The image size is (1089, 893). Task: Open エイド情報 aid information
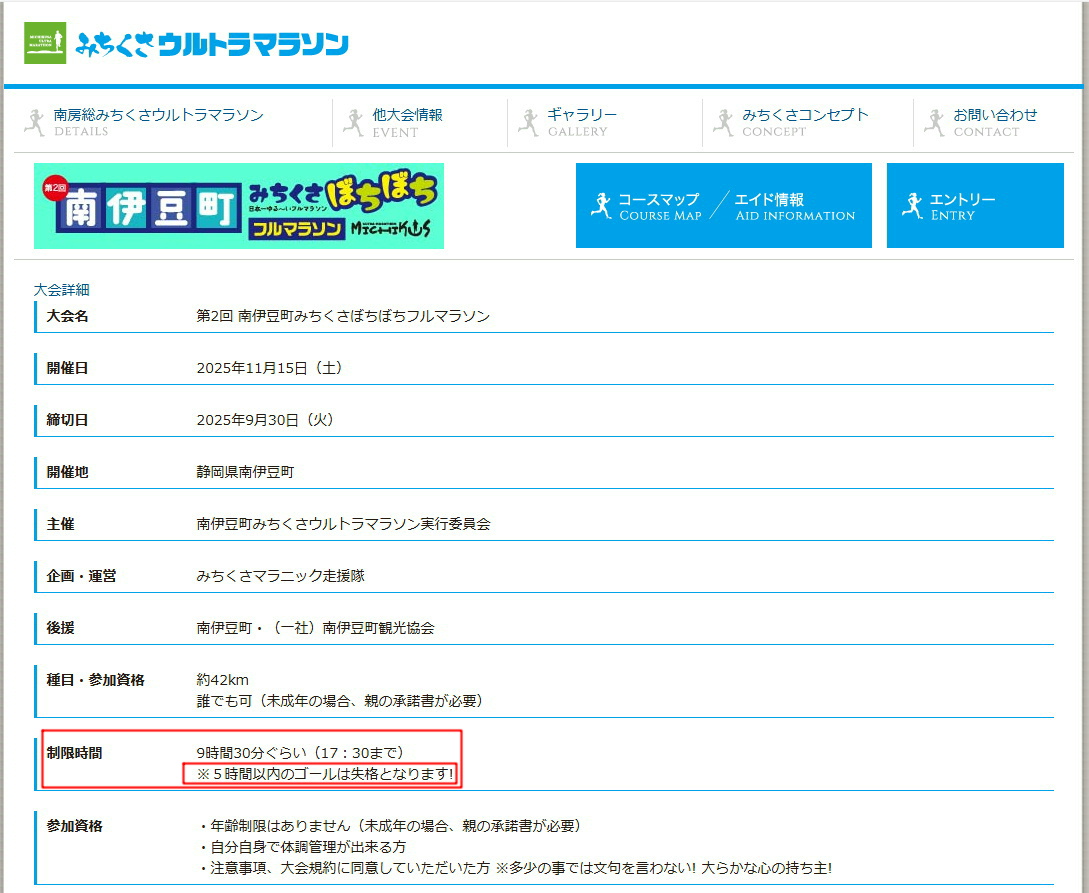(795, 206)
